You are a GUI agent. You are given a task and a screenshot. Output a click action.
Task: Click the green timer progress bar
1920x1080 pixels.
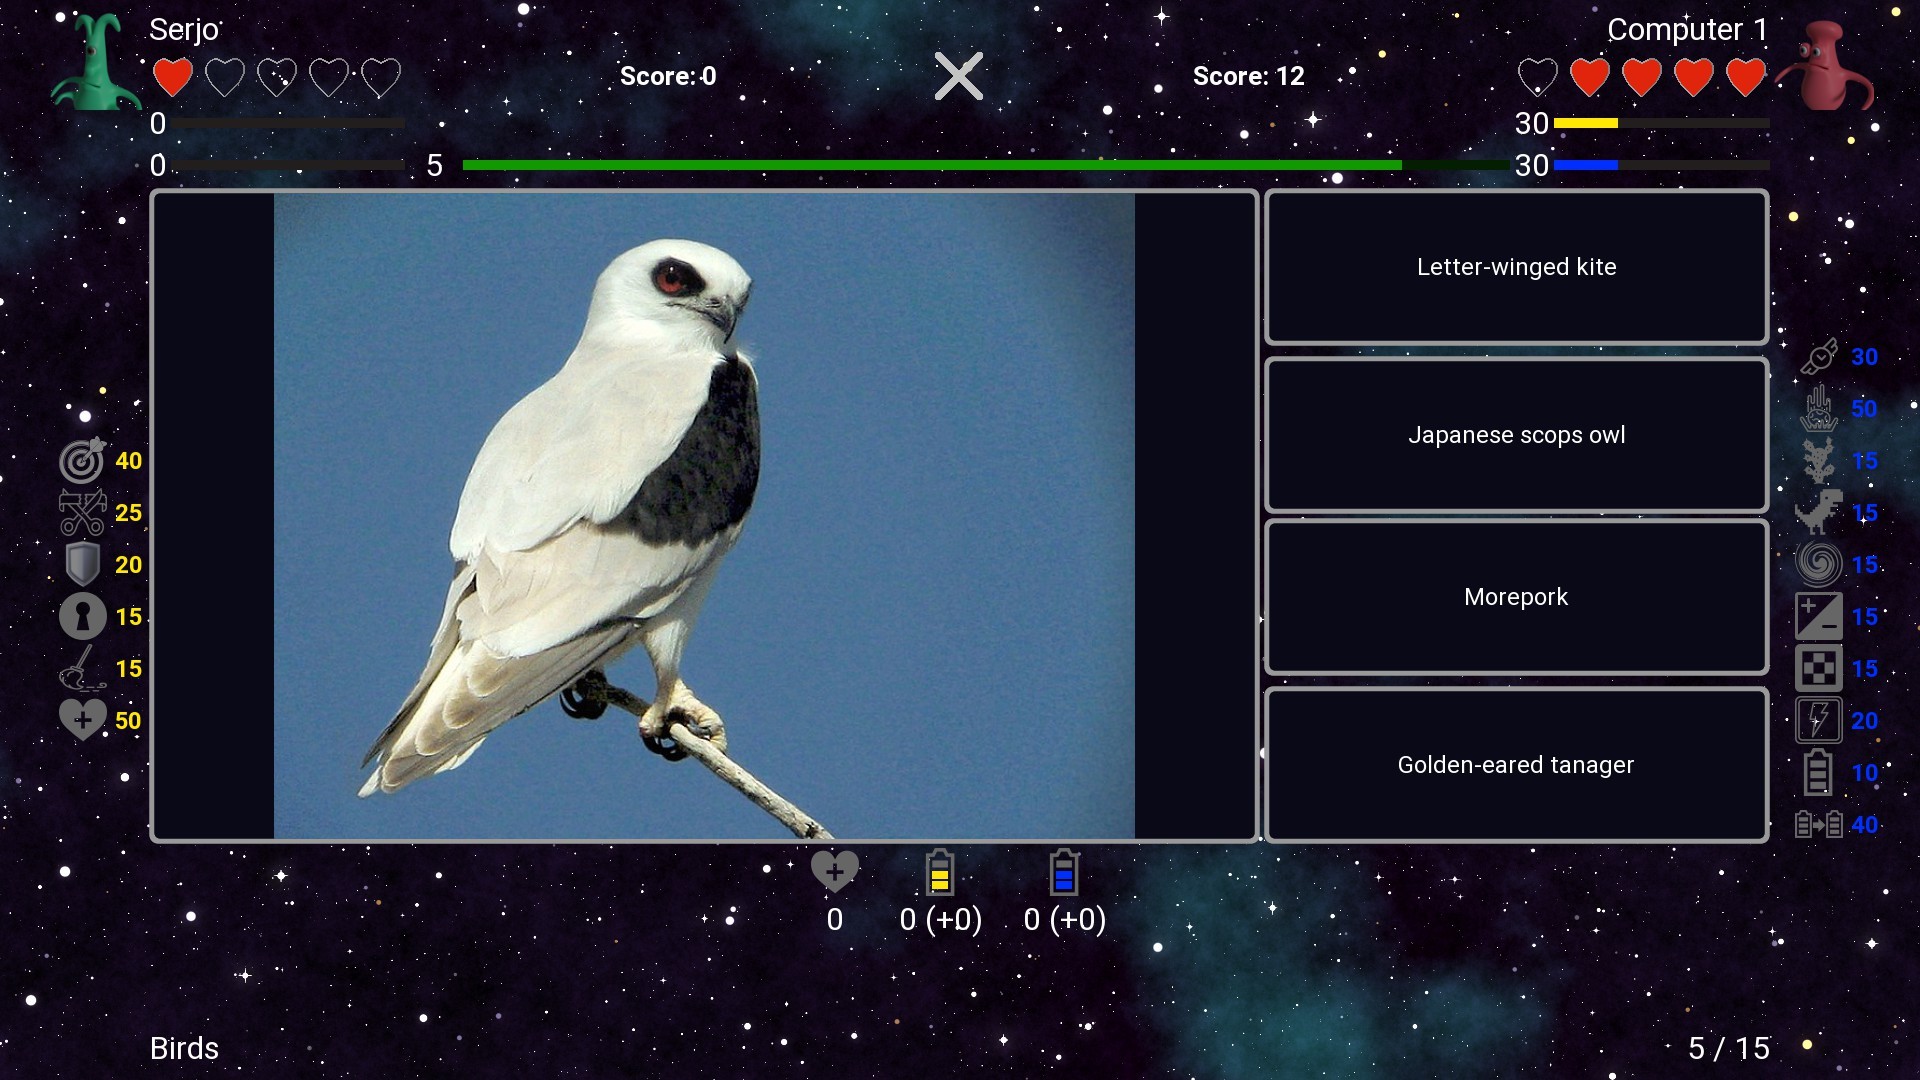coord(930,164)
